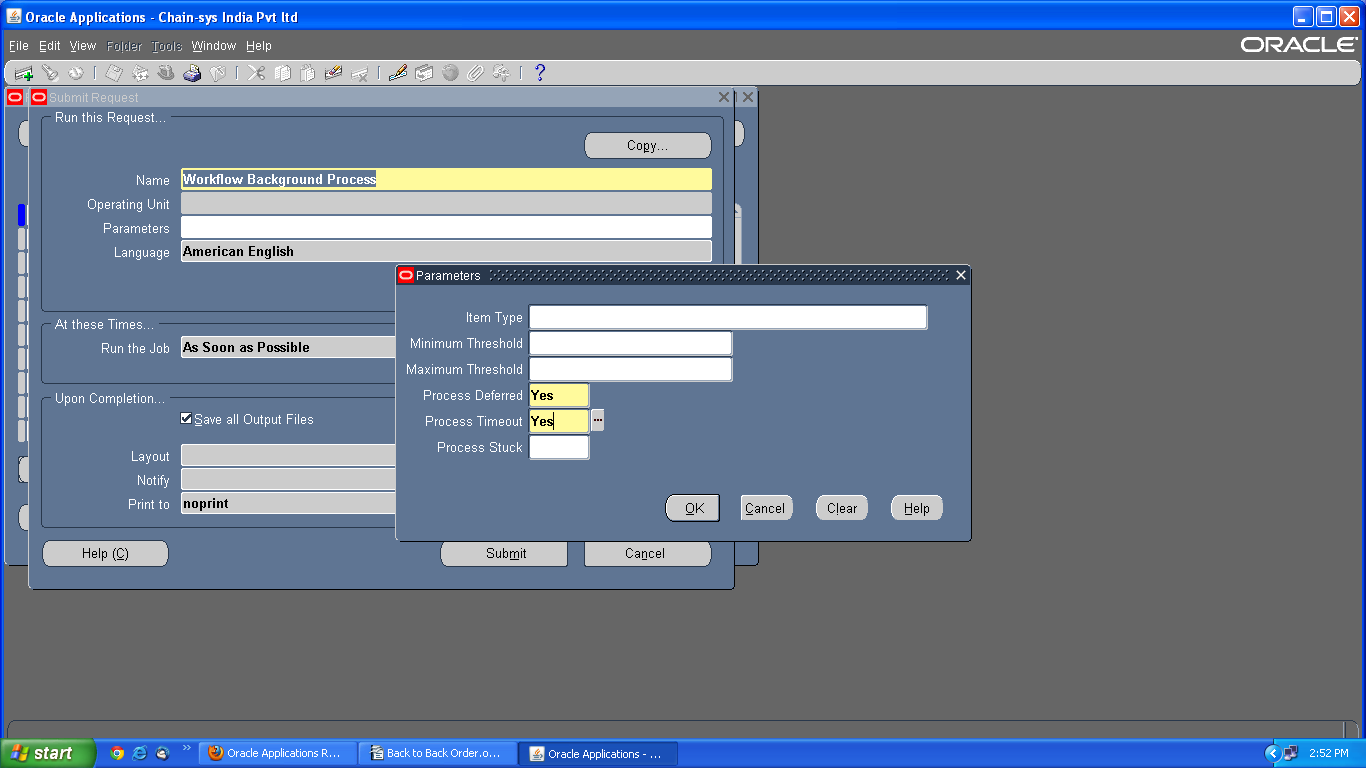Open the Windows Start menu
This screenshot has height=768, width=1366.
click(48, 753)
